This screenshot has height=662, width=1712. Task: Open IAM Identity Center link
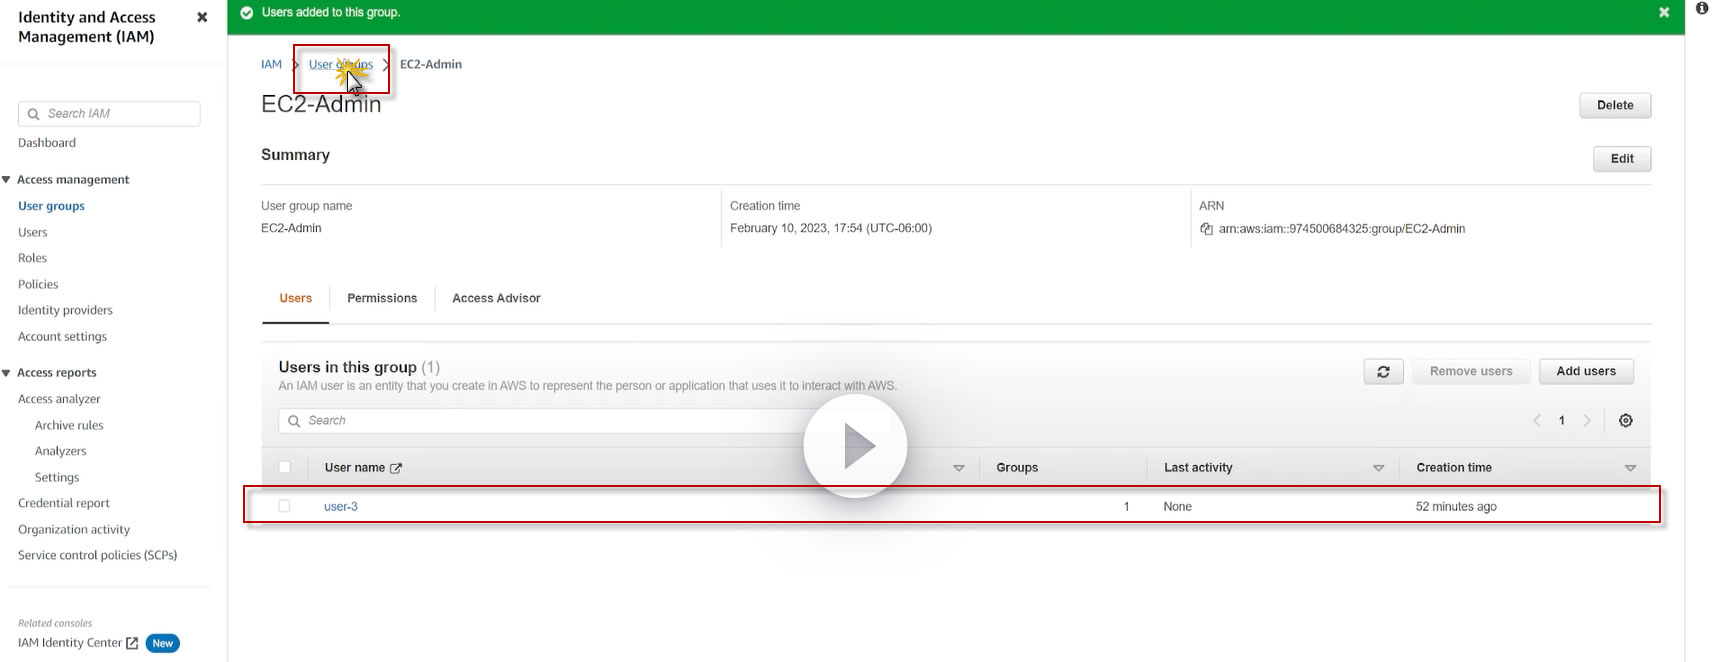pyautogui.click(x=70, y=643)
